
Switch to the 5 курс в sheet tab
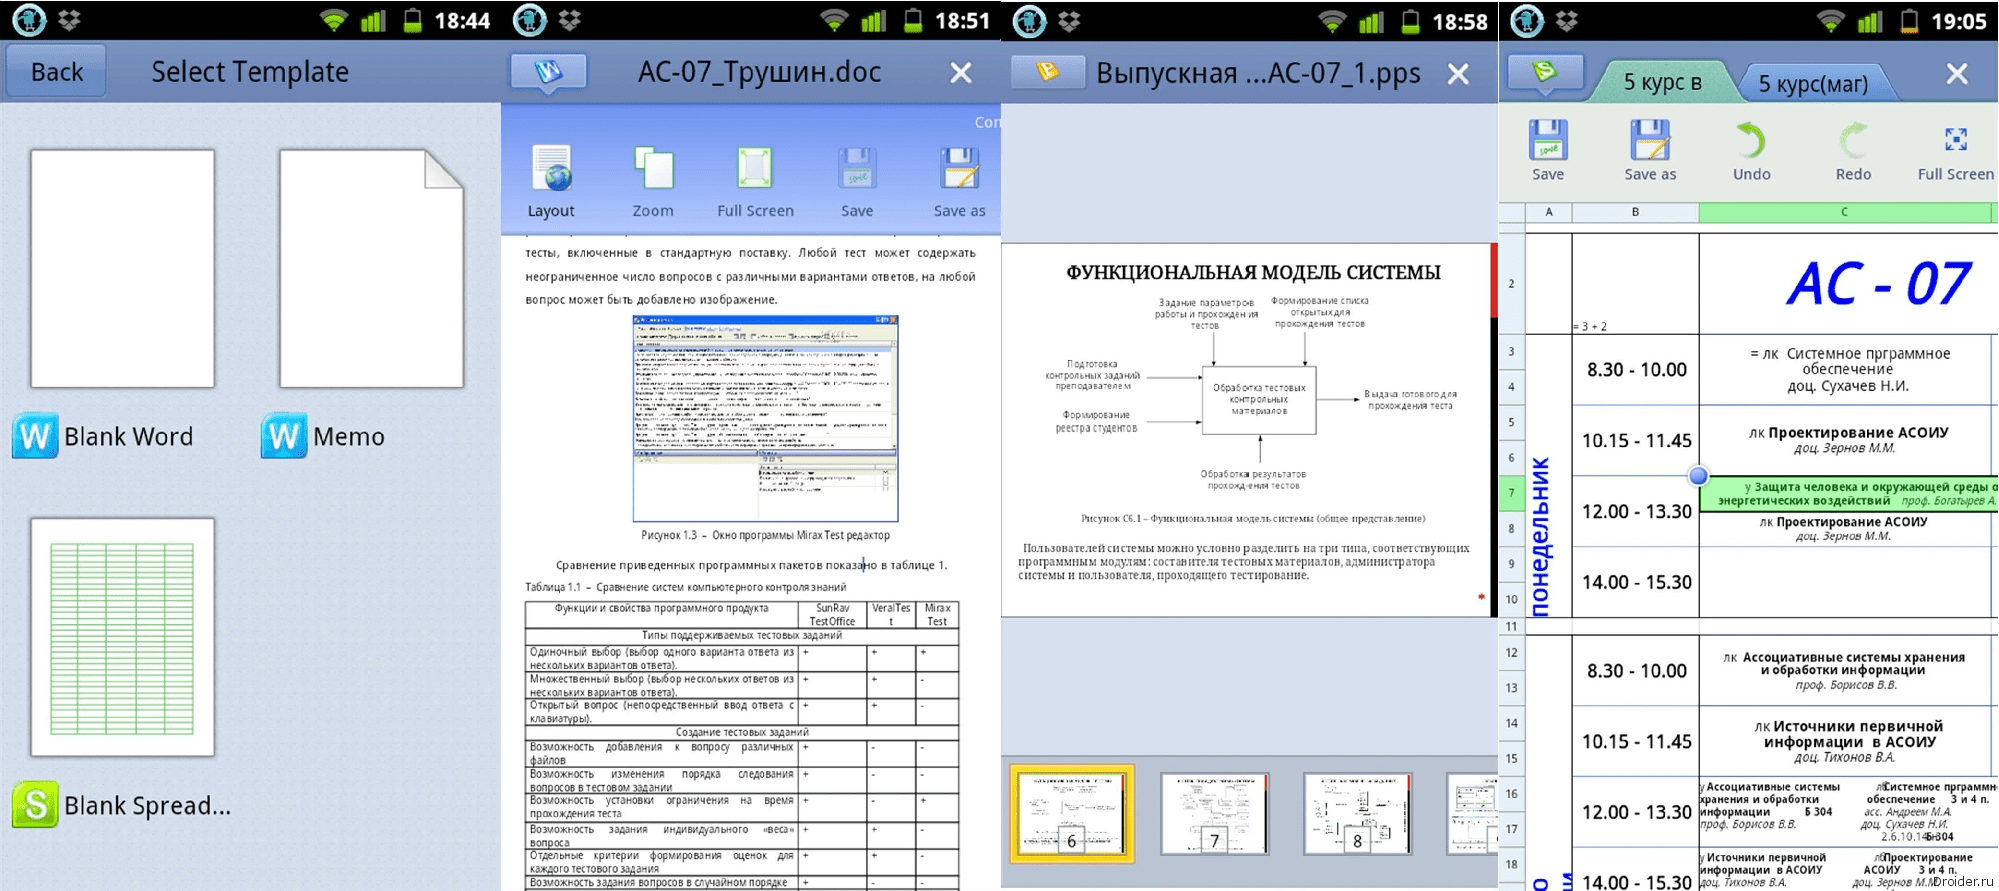point(1662,82)
